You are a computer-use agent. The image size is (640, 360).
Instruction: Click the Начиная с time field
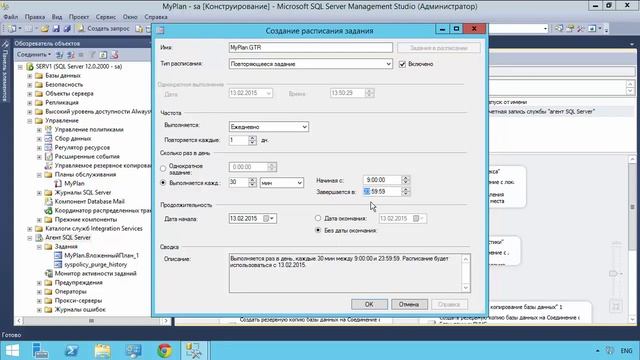click(382, 180)
